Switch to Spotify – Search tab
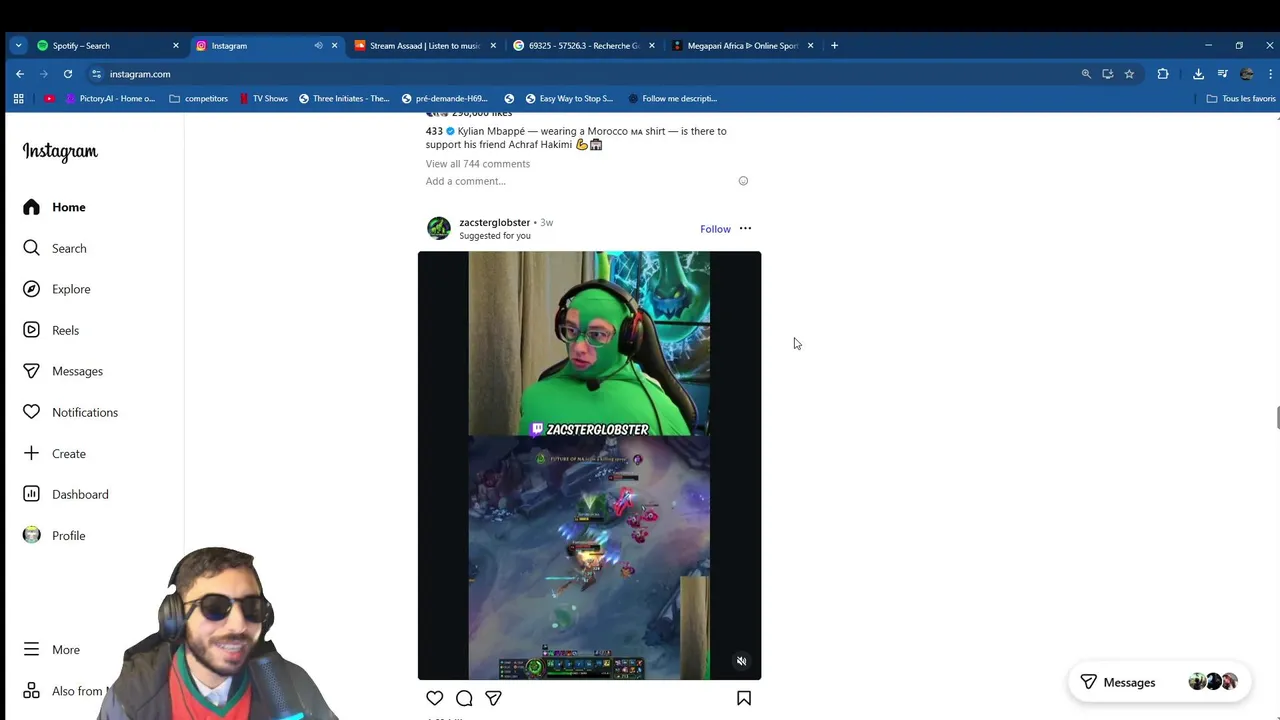1280x720 pixels. coord(108,45)
